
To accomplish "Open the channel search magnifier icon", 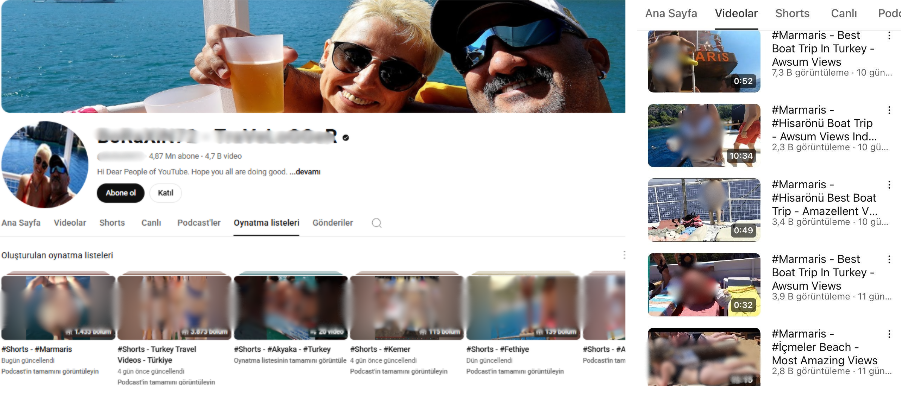I will coord(377,223).
